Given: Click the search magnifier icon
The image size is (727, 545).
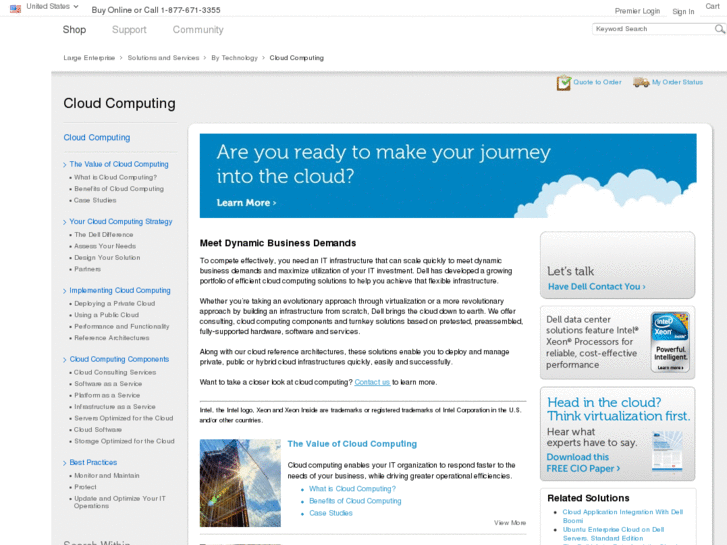Looking at the screenshot, I should click(719, 29).
